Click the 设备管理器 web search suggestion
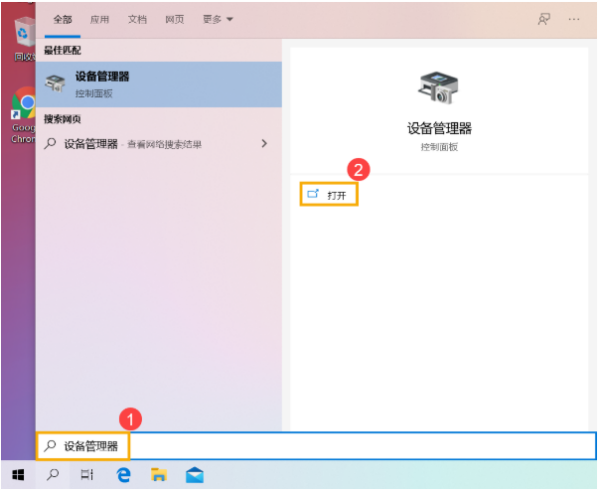 [159, 144]
